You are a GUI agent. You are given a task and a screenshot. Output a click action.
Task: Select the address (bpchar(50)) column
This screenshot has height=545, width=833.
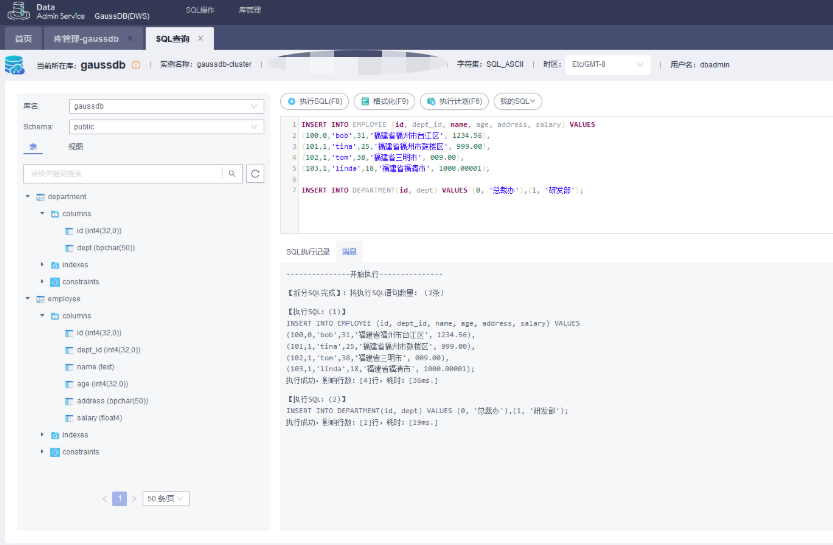(x=113, y=401)
